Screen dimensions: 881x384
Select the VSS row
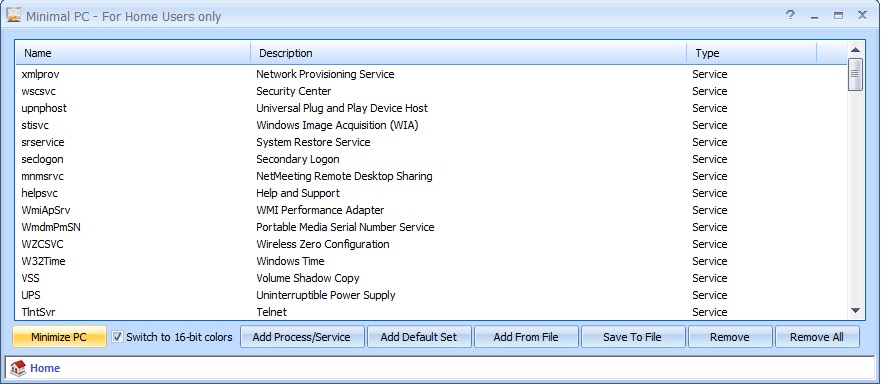pos(432,278)
